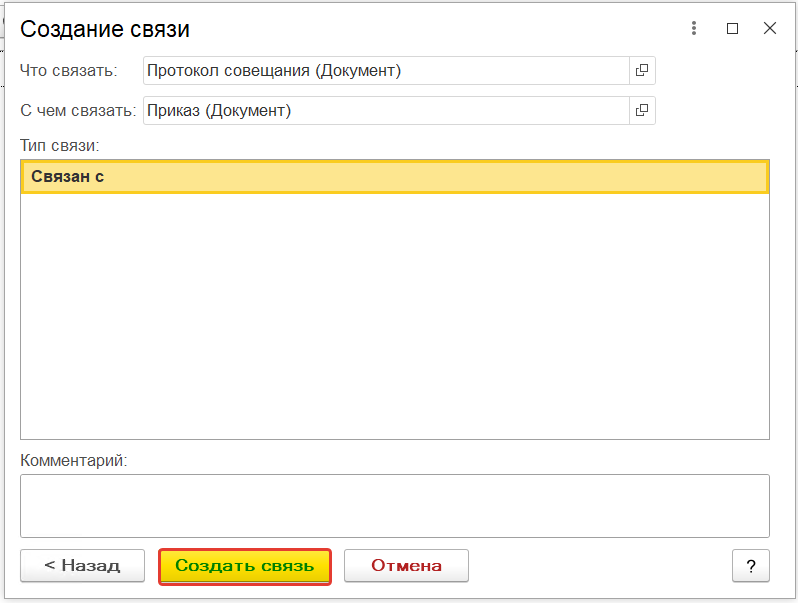
Task: Open Приказ document via open icon
Action: (642, 110)
